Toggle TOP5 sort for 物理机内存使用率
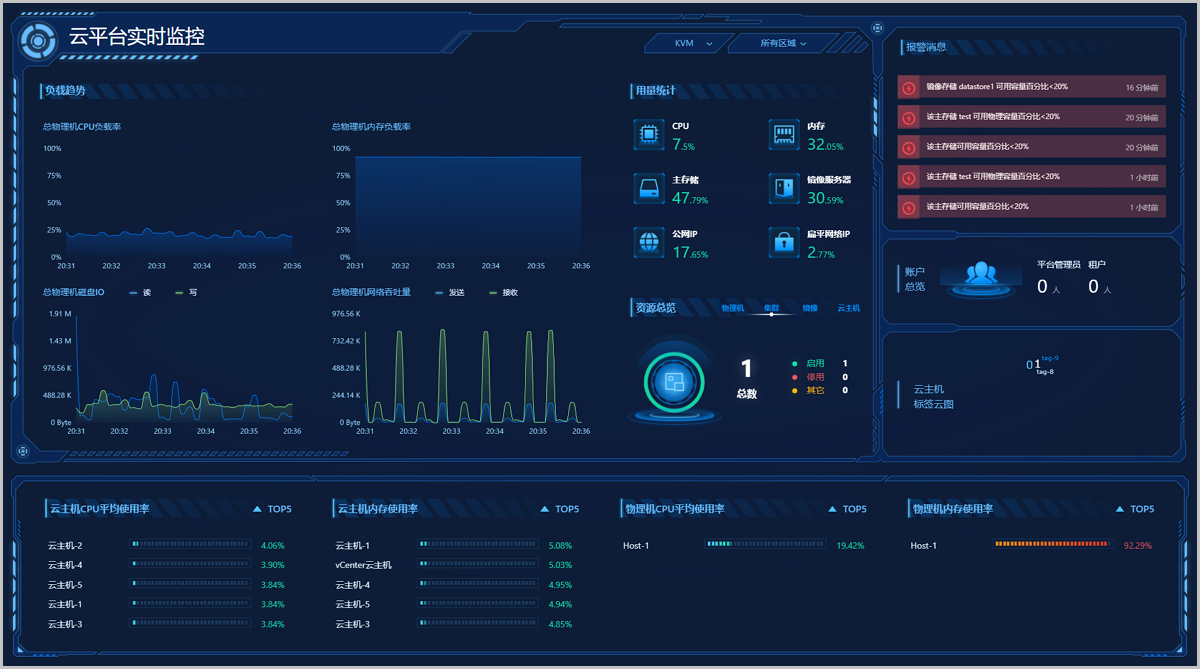 pyautogui.click(x=1137, y=509)
